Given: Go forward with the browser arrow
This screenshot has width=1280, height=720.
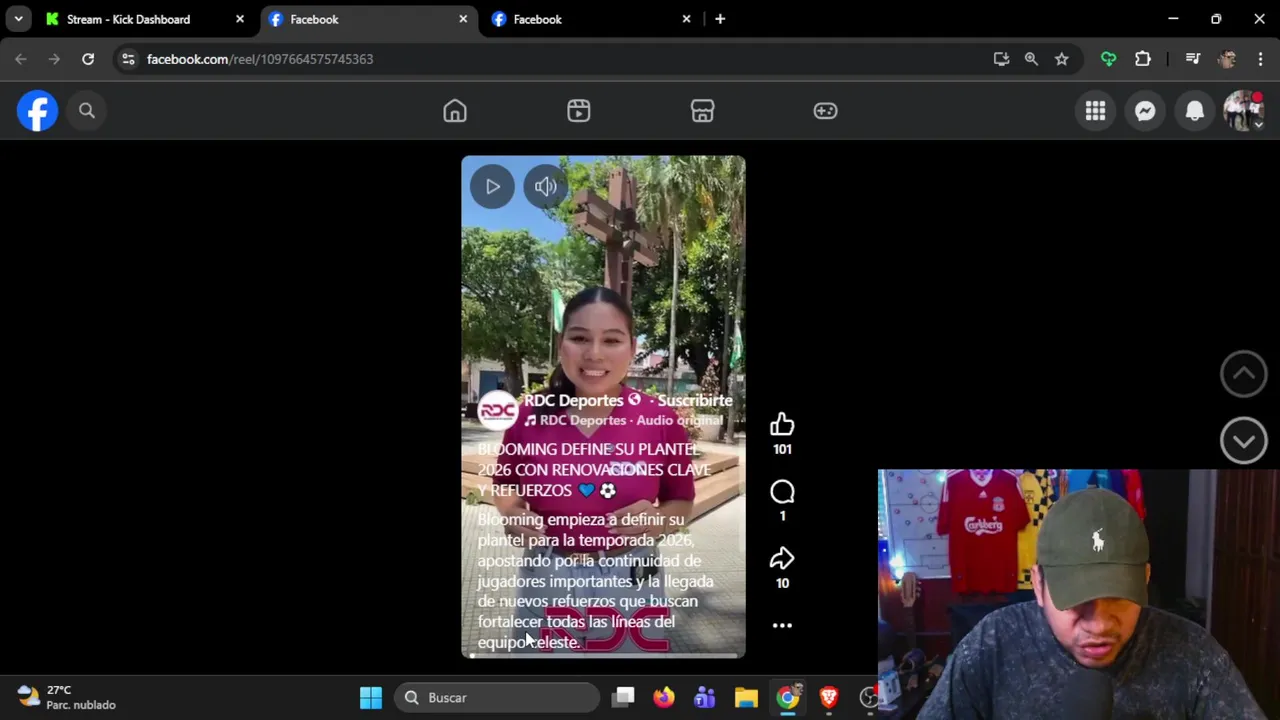Looking at the screenshot, I should point(54,59).
